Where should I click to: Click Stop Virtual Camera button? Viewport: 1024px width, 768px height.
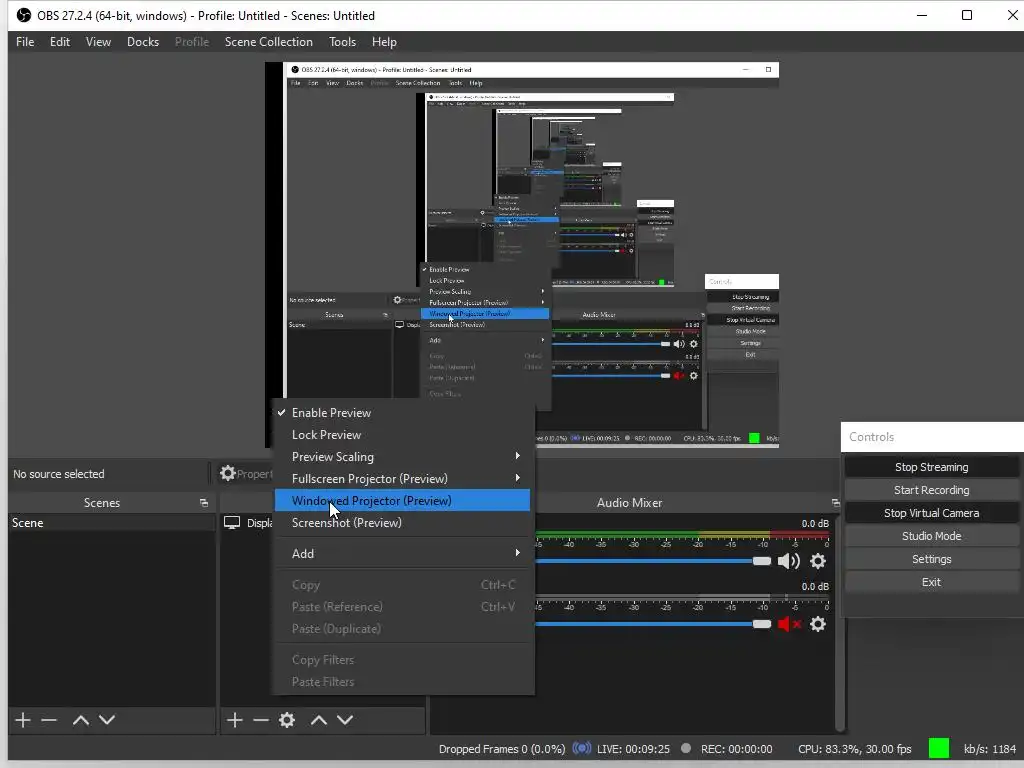coord(931,513)
